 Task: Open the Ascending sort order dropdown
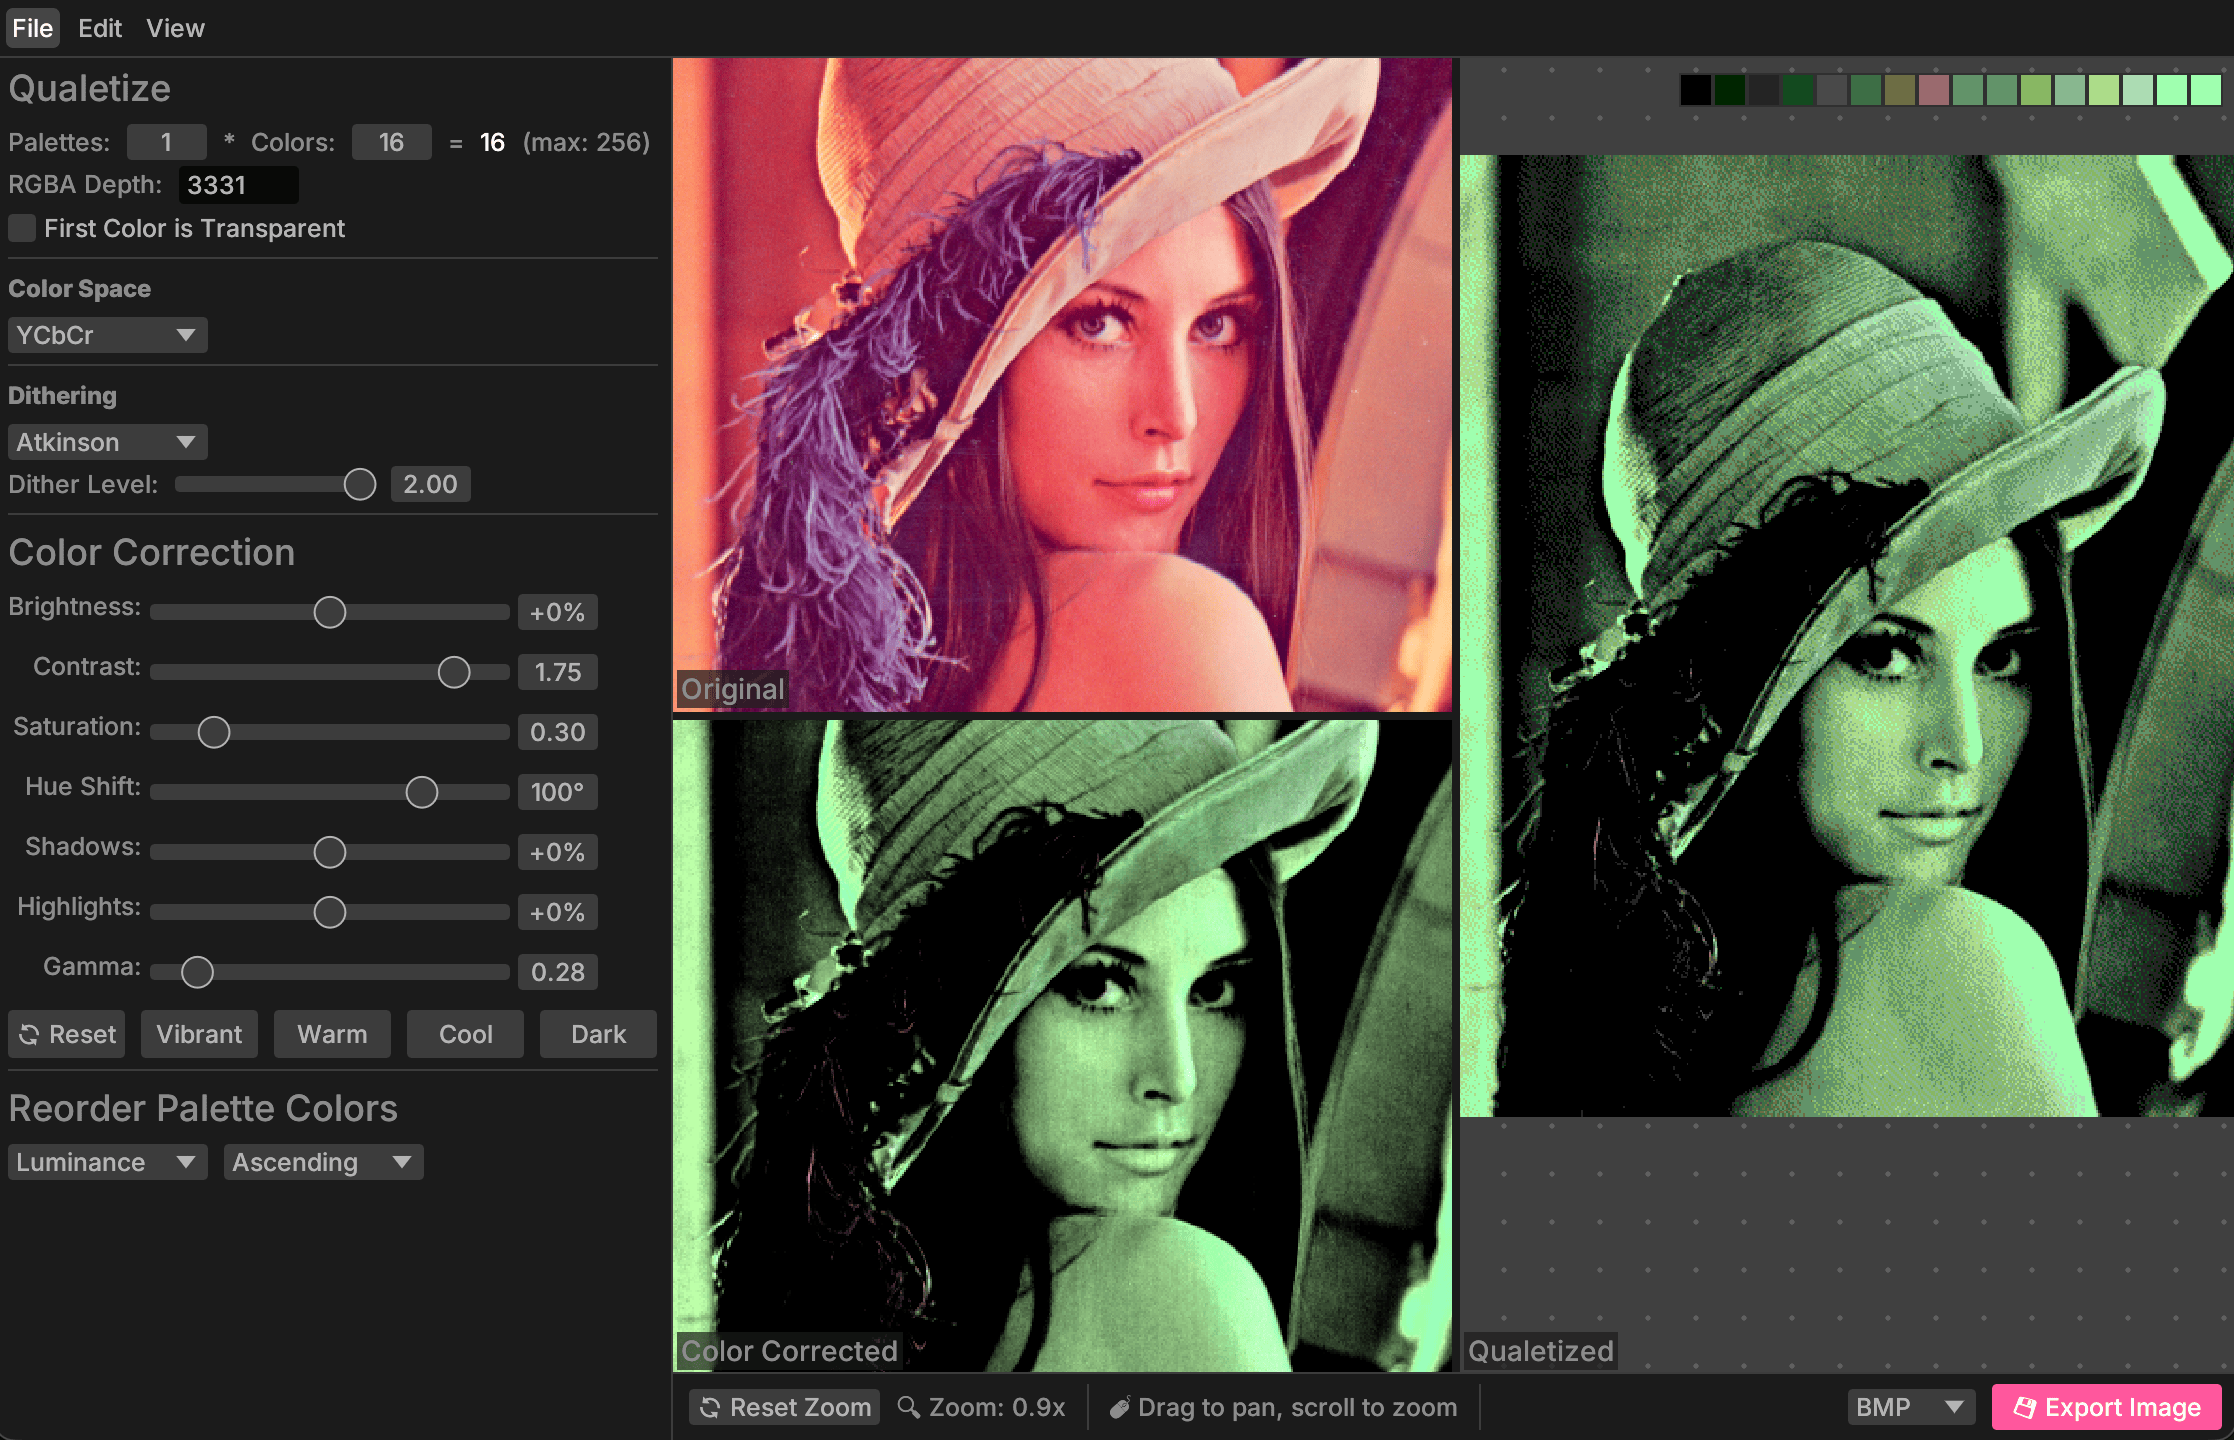(323, 1162)
